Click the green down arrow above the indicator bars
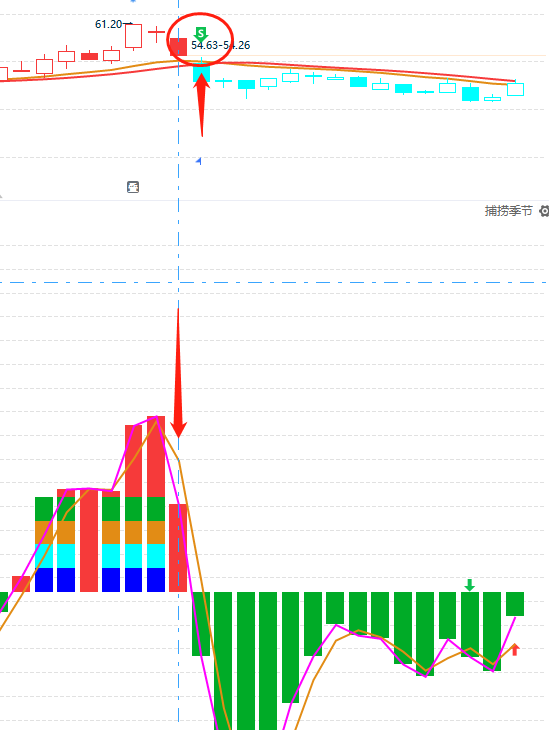Image resolution: width=549 pixels, height=730 pixels. [470, 585]
